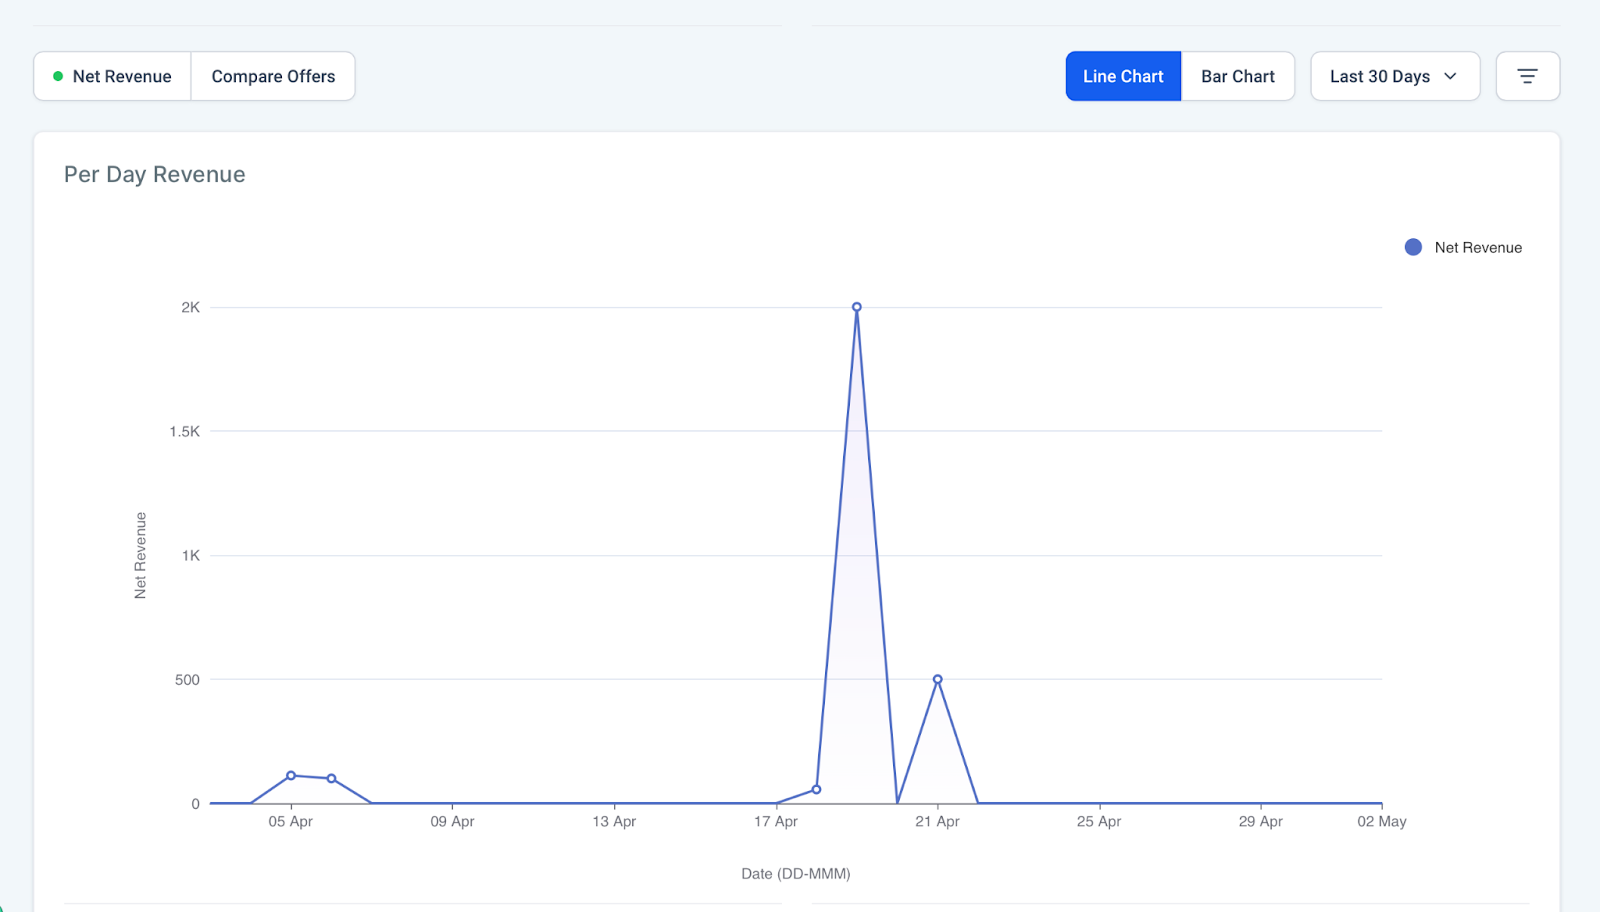Screen dimensions: 1600x912
Task: Open the filter options icon button
Action: tap(1527, 76)
